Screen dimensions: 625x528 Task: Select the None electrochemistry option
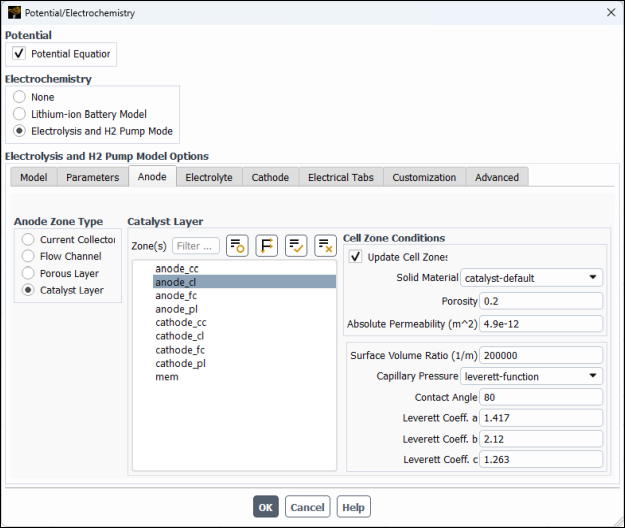click(19, 97)
